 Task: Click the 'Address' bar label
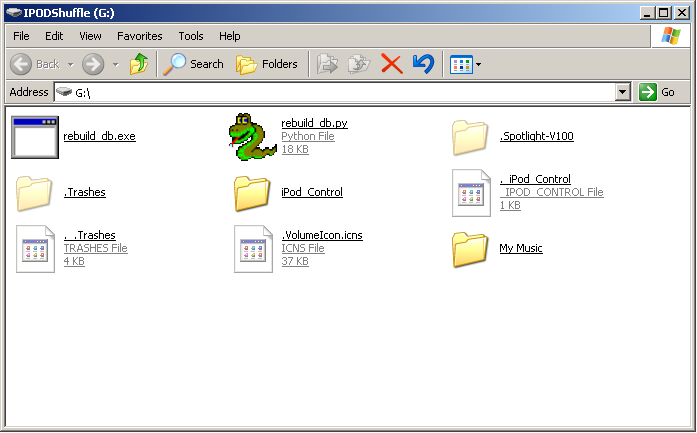29,92
